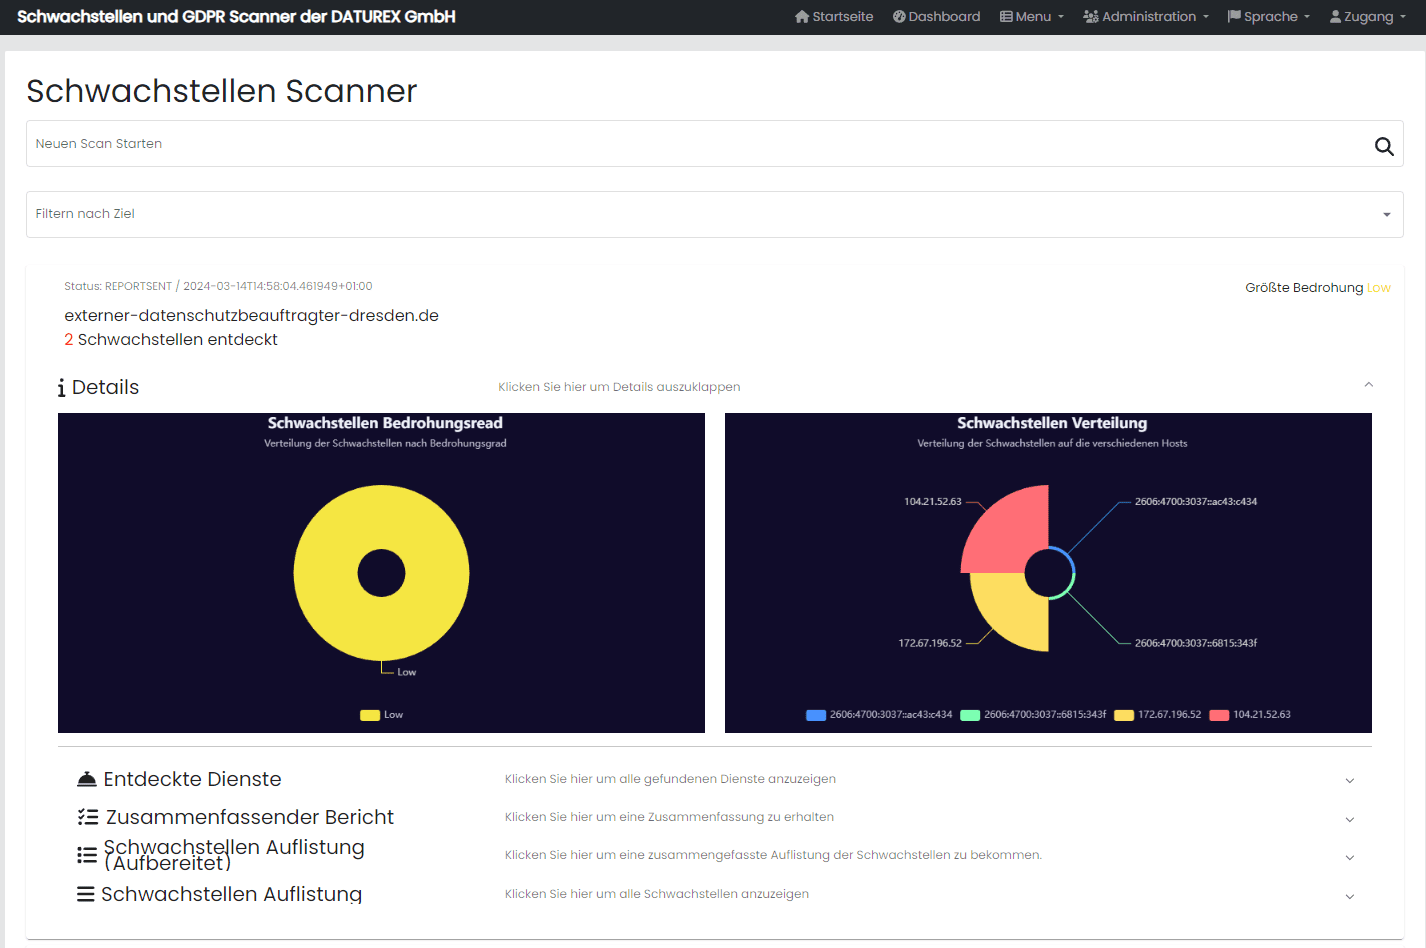1426x948 pixels.
Task: Toggle the 104.21.52.63 legend entry
Action: pyautogui.click(x=1250, y=715)
